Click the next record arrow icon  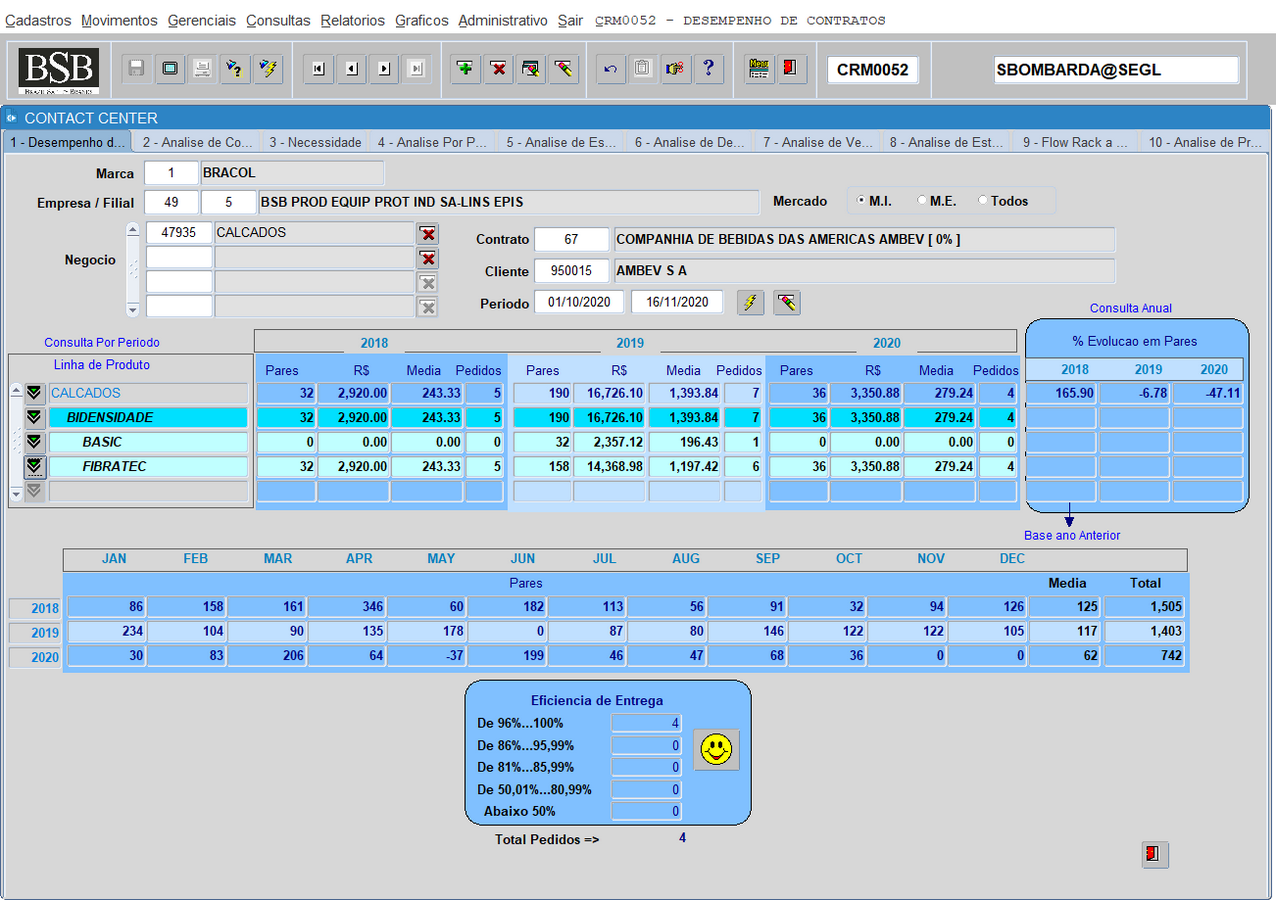click(384, 69)
